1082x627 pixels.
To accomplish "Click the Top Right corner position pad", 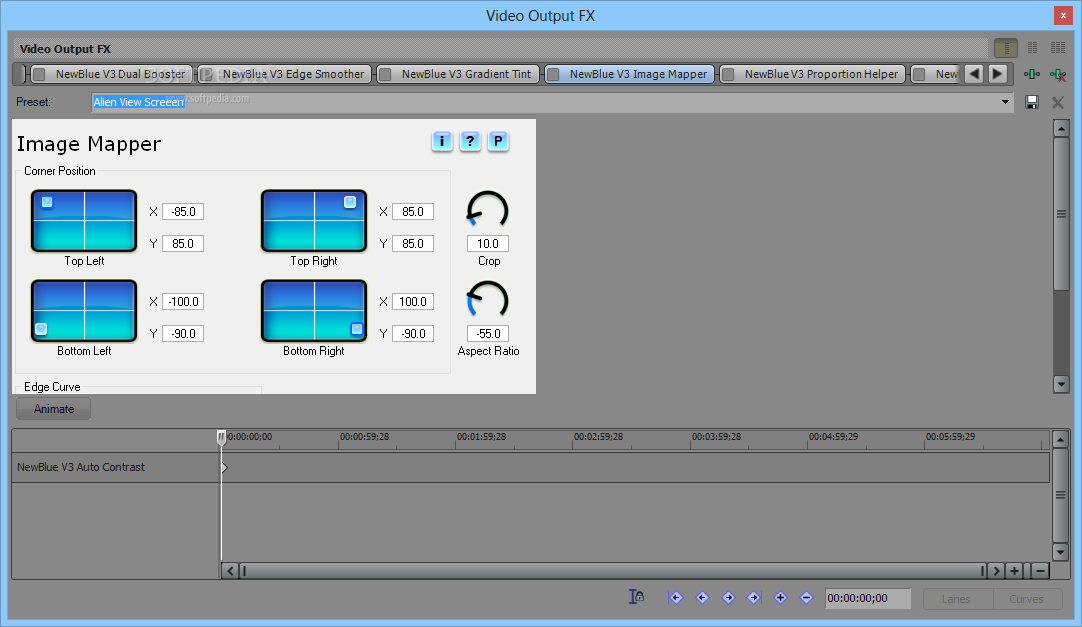I will click(314, 221).
